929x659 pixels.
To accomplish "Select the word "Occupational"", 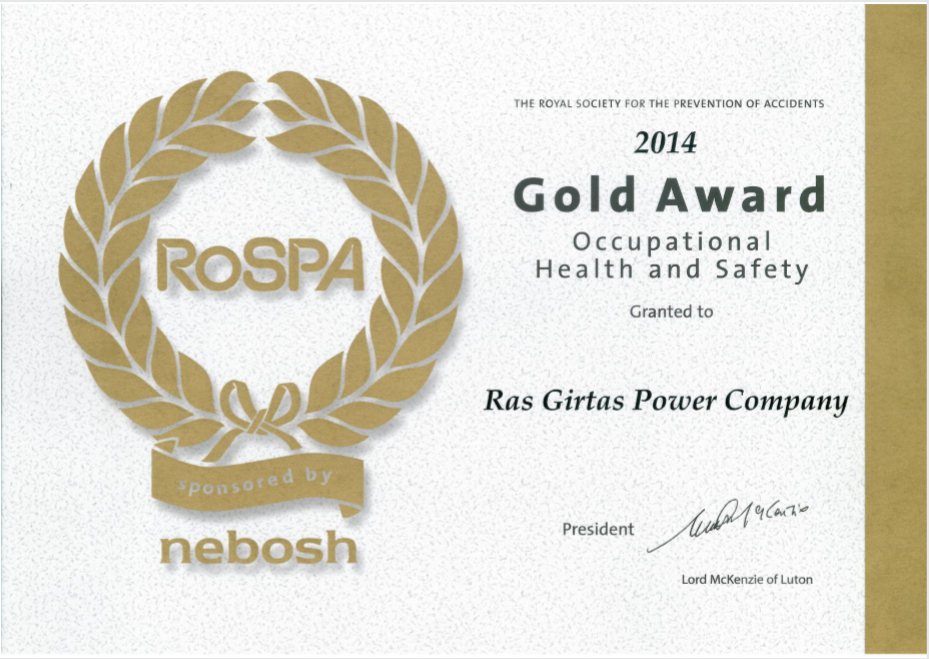I will [x=672, y=242].
